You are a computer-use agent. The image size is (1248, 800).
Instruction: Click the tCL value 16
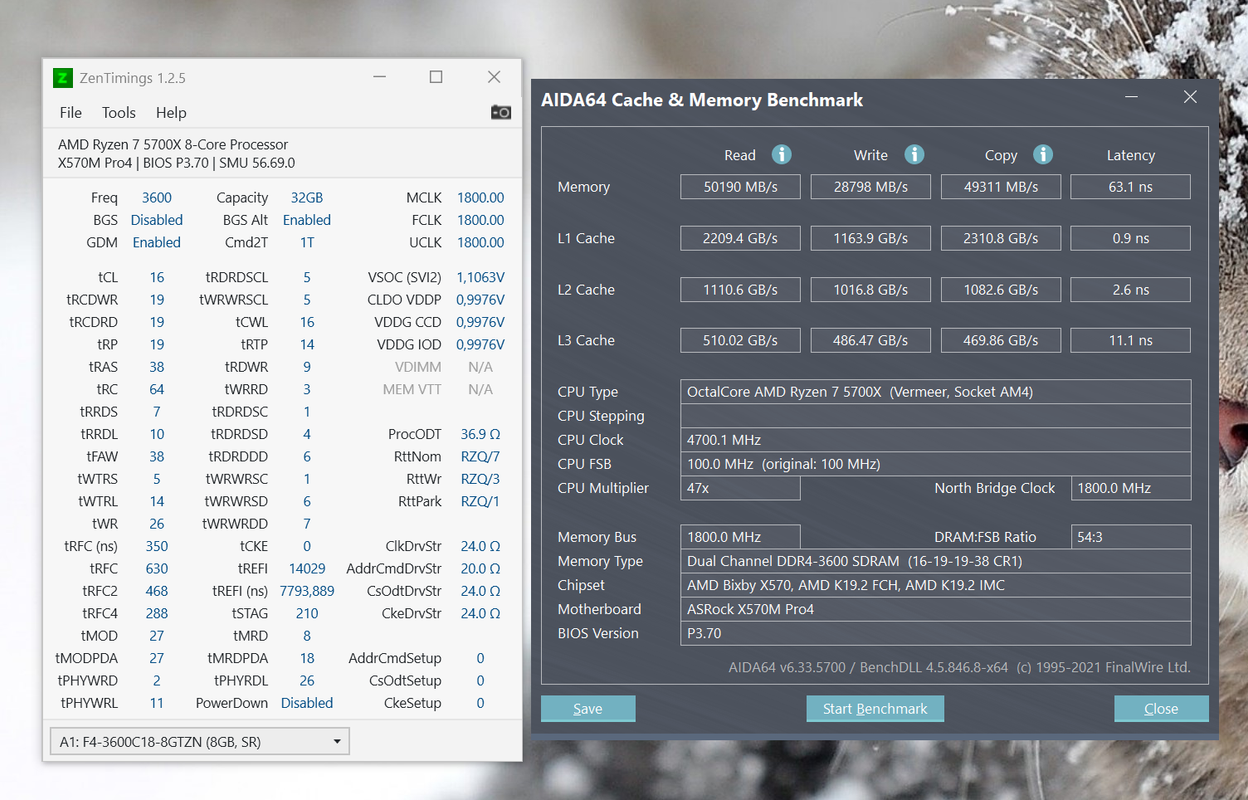tap(157, 277)
